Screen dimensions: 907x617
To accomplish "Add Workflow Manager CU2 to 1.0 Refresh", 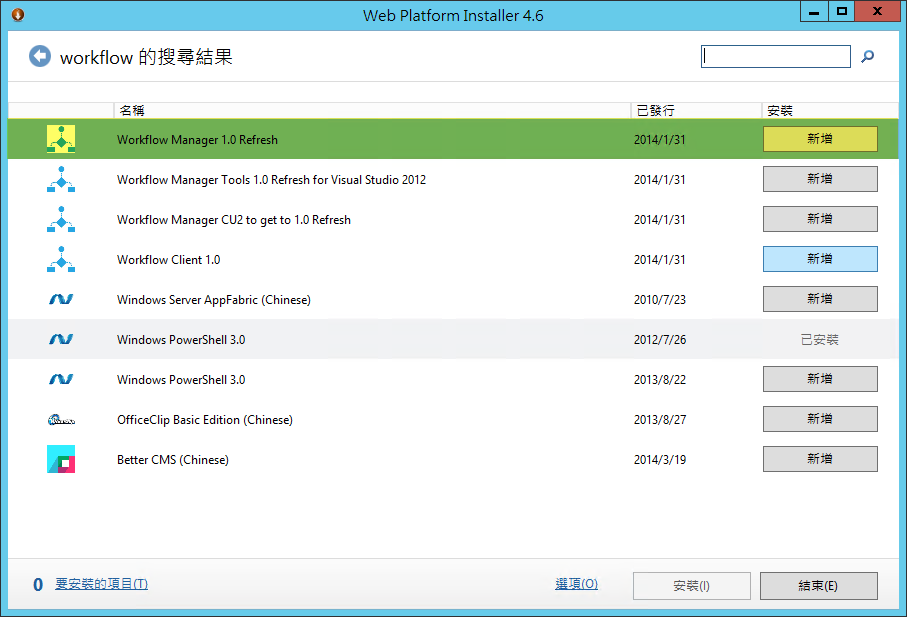I will 820,219.
